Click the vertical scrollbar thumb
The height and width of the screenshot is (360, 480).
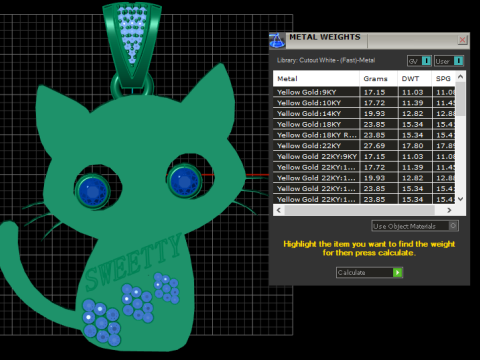click(461, 99)
